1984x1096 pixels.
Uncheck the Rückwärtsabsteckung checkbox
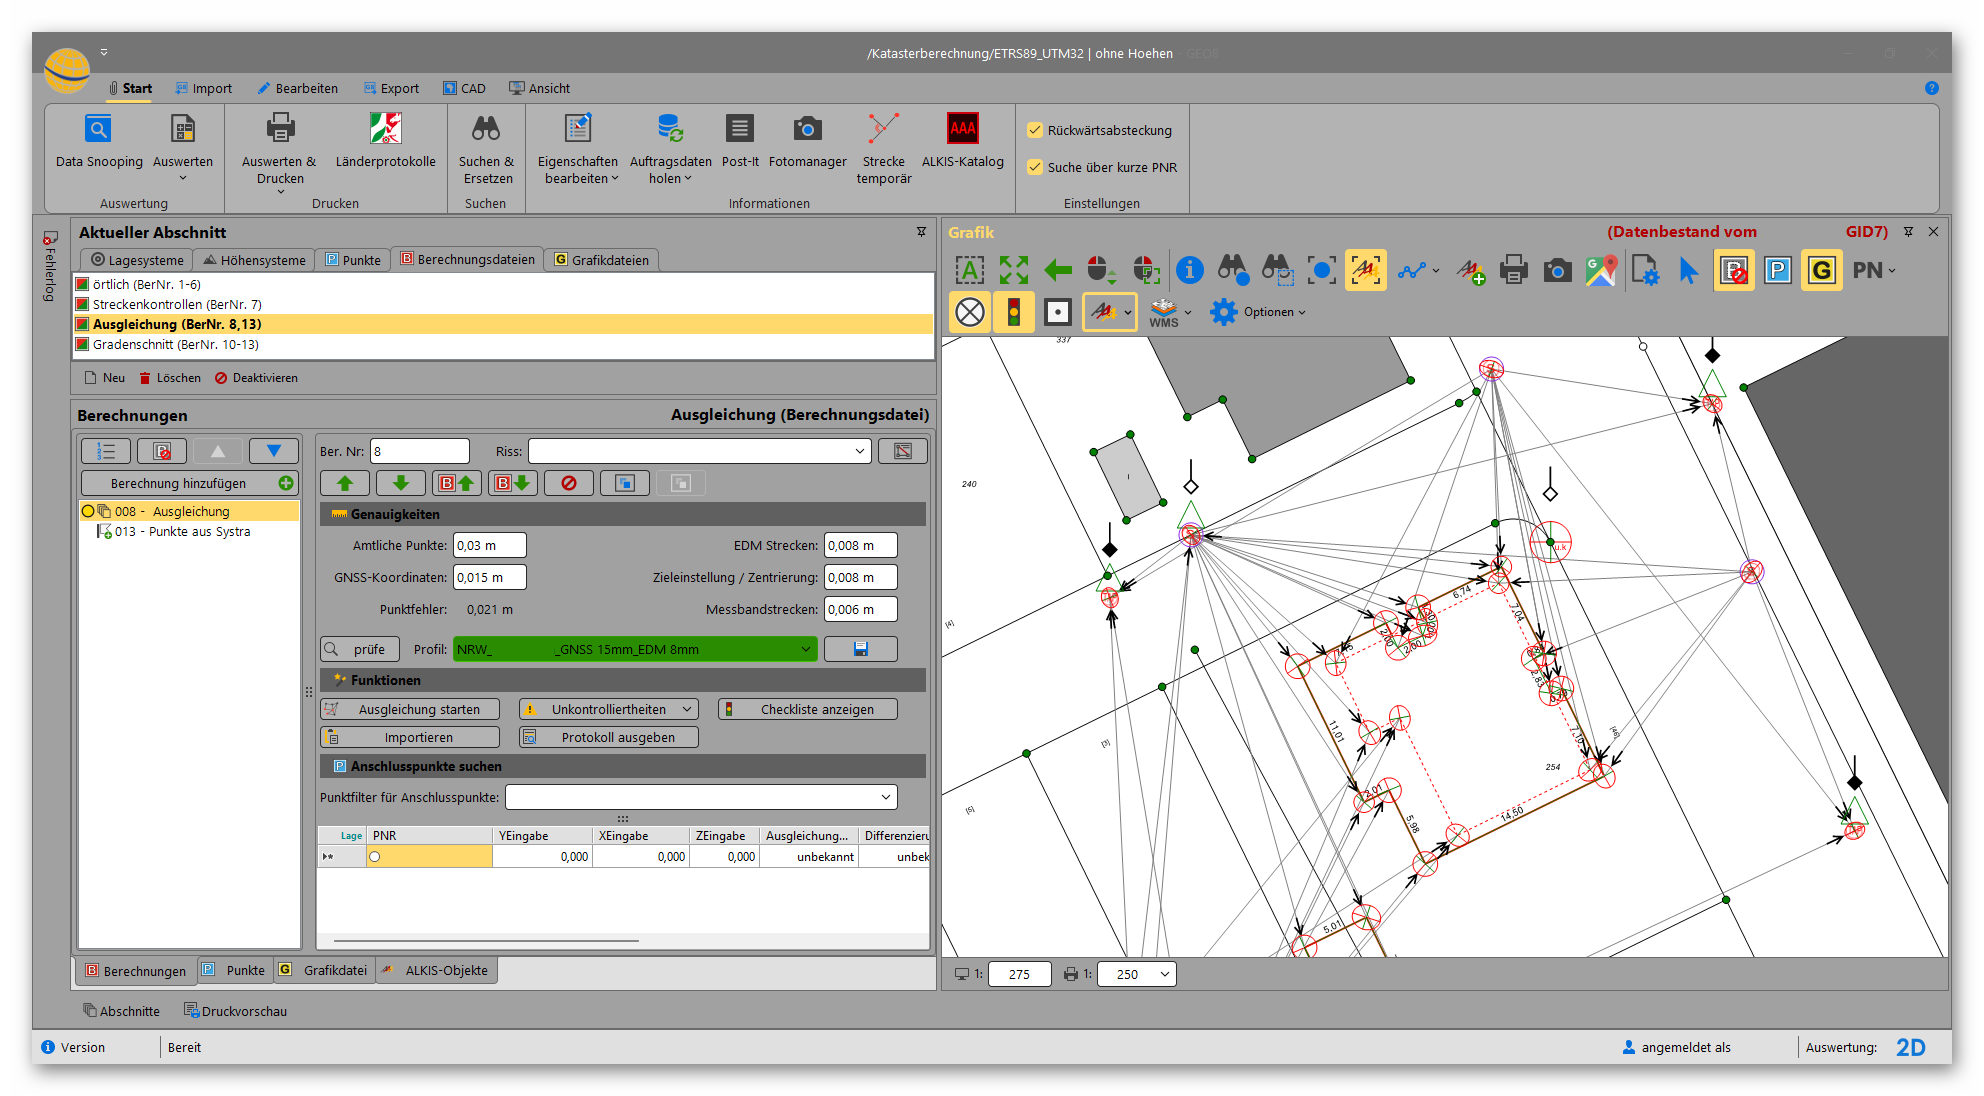tap(1035, 130)
